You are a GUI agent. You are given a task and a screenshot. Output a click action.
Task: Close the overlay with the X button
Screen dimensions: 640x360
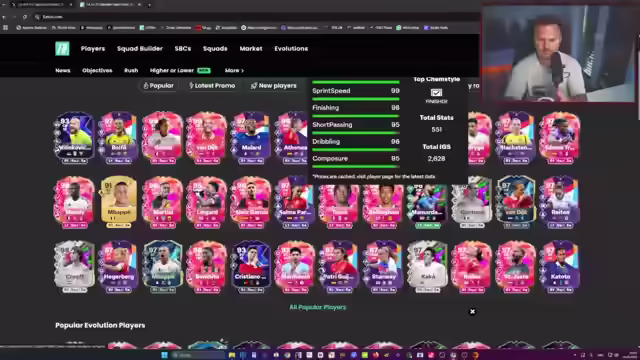coord(472,312)
